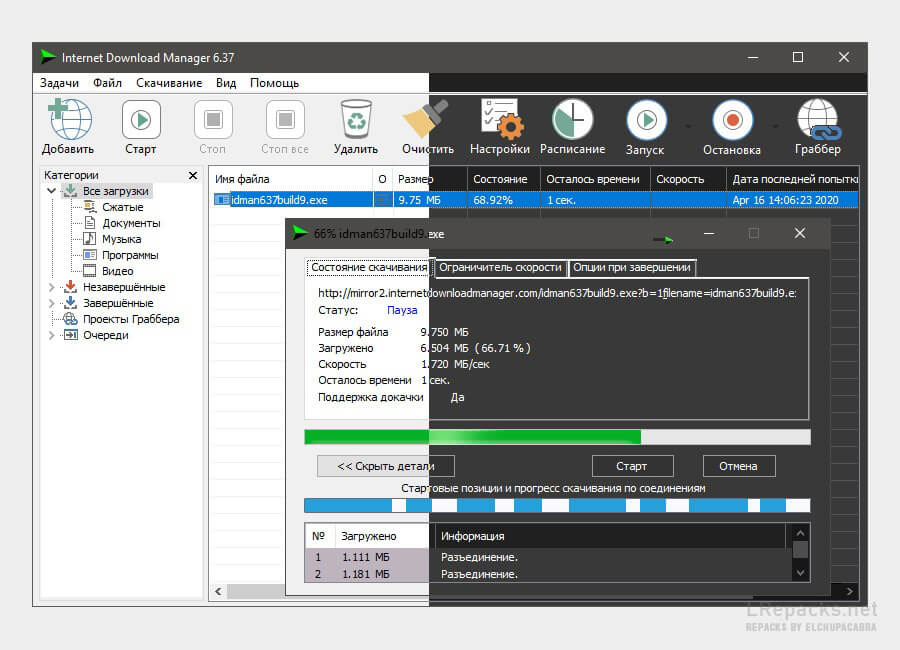Switch to the Опции при завершении tab

pos(632,268)
